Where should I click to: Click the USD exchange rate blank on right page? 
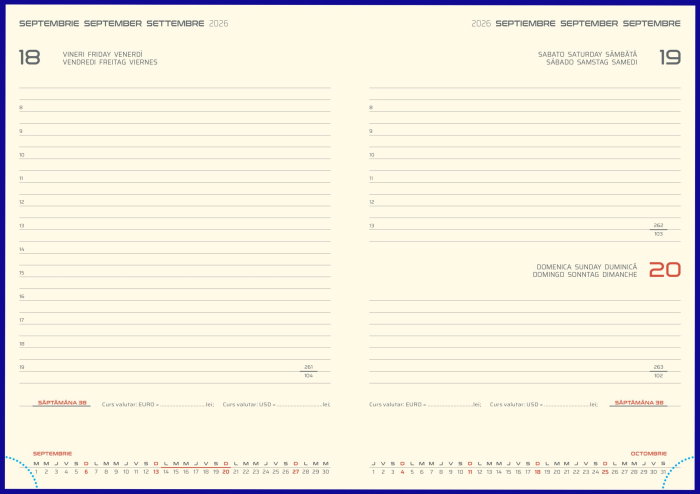[x=566, y=405]
